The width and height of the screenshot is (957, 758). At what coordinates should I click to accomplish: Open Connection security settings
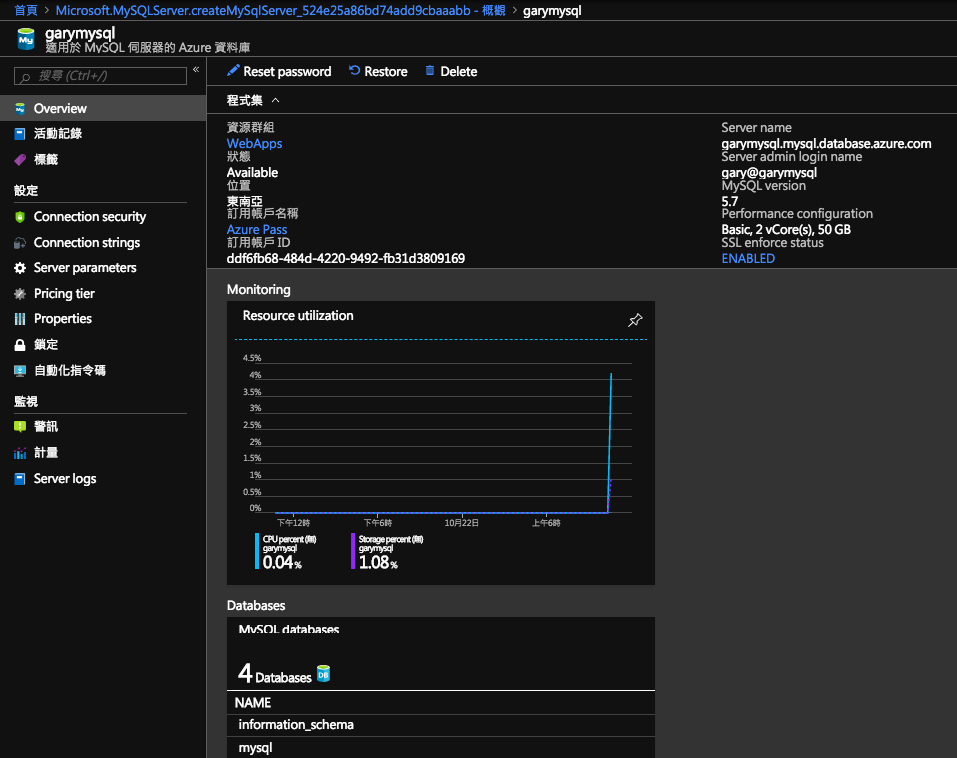coord(103,217)
